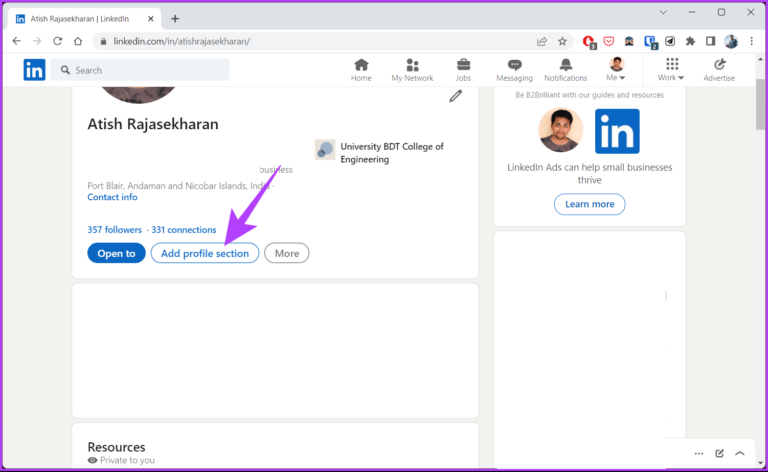Image resolution: width=768 pixels, height=472 pixels.
Task: Click the page vertical scrollbar thumb
Action: (760, 104)
